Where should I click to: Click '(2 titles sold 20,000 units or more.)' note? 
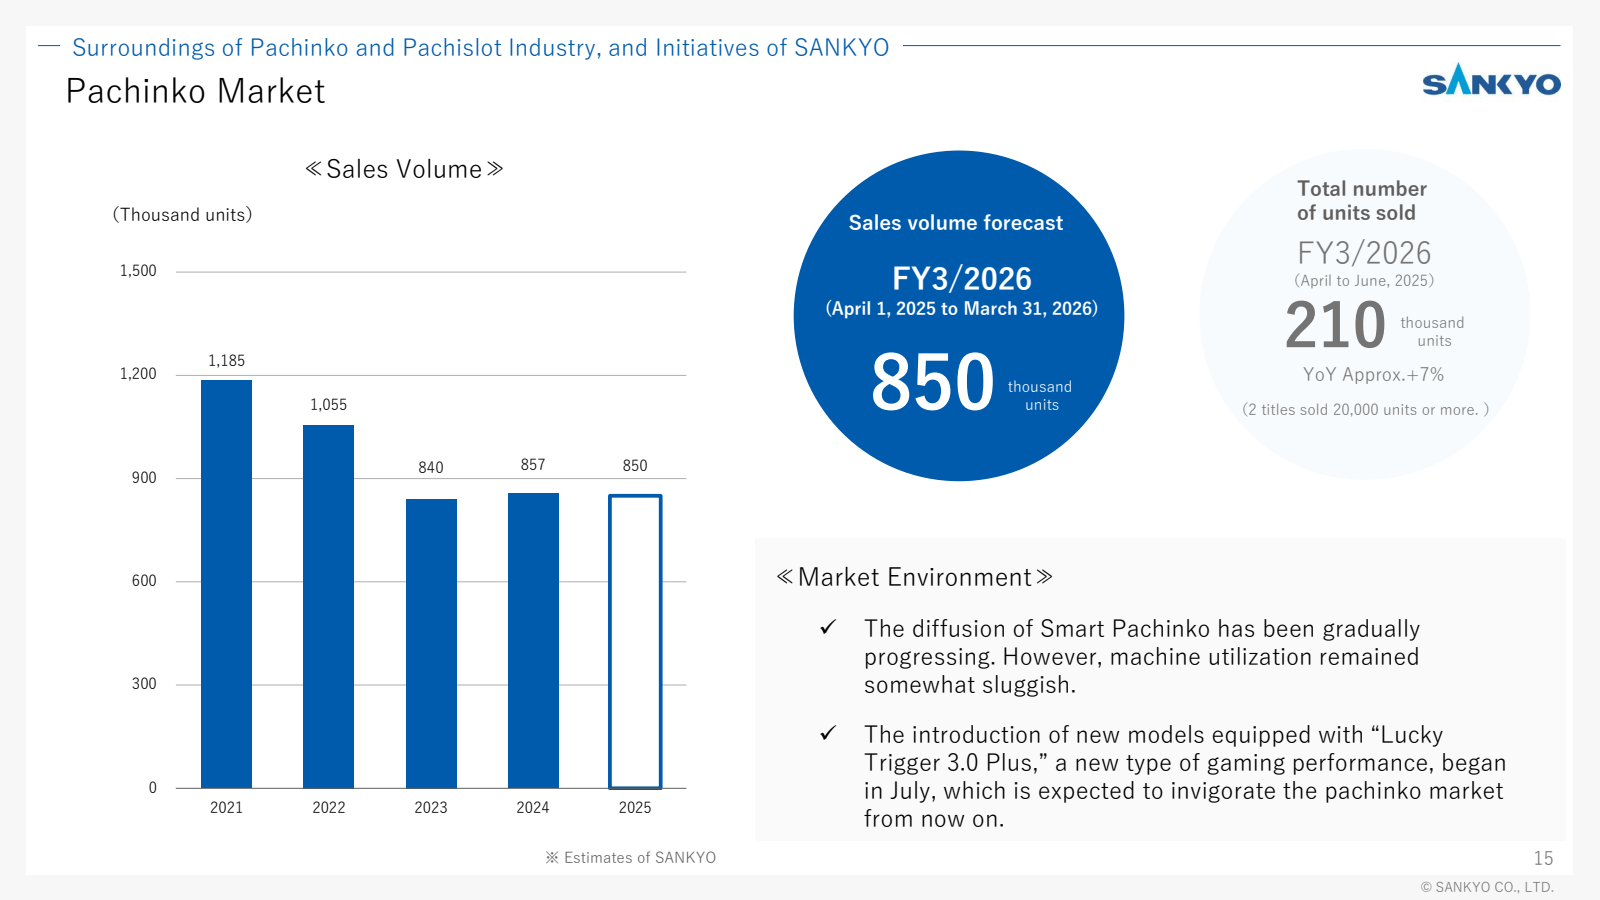click(1365, 410)
